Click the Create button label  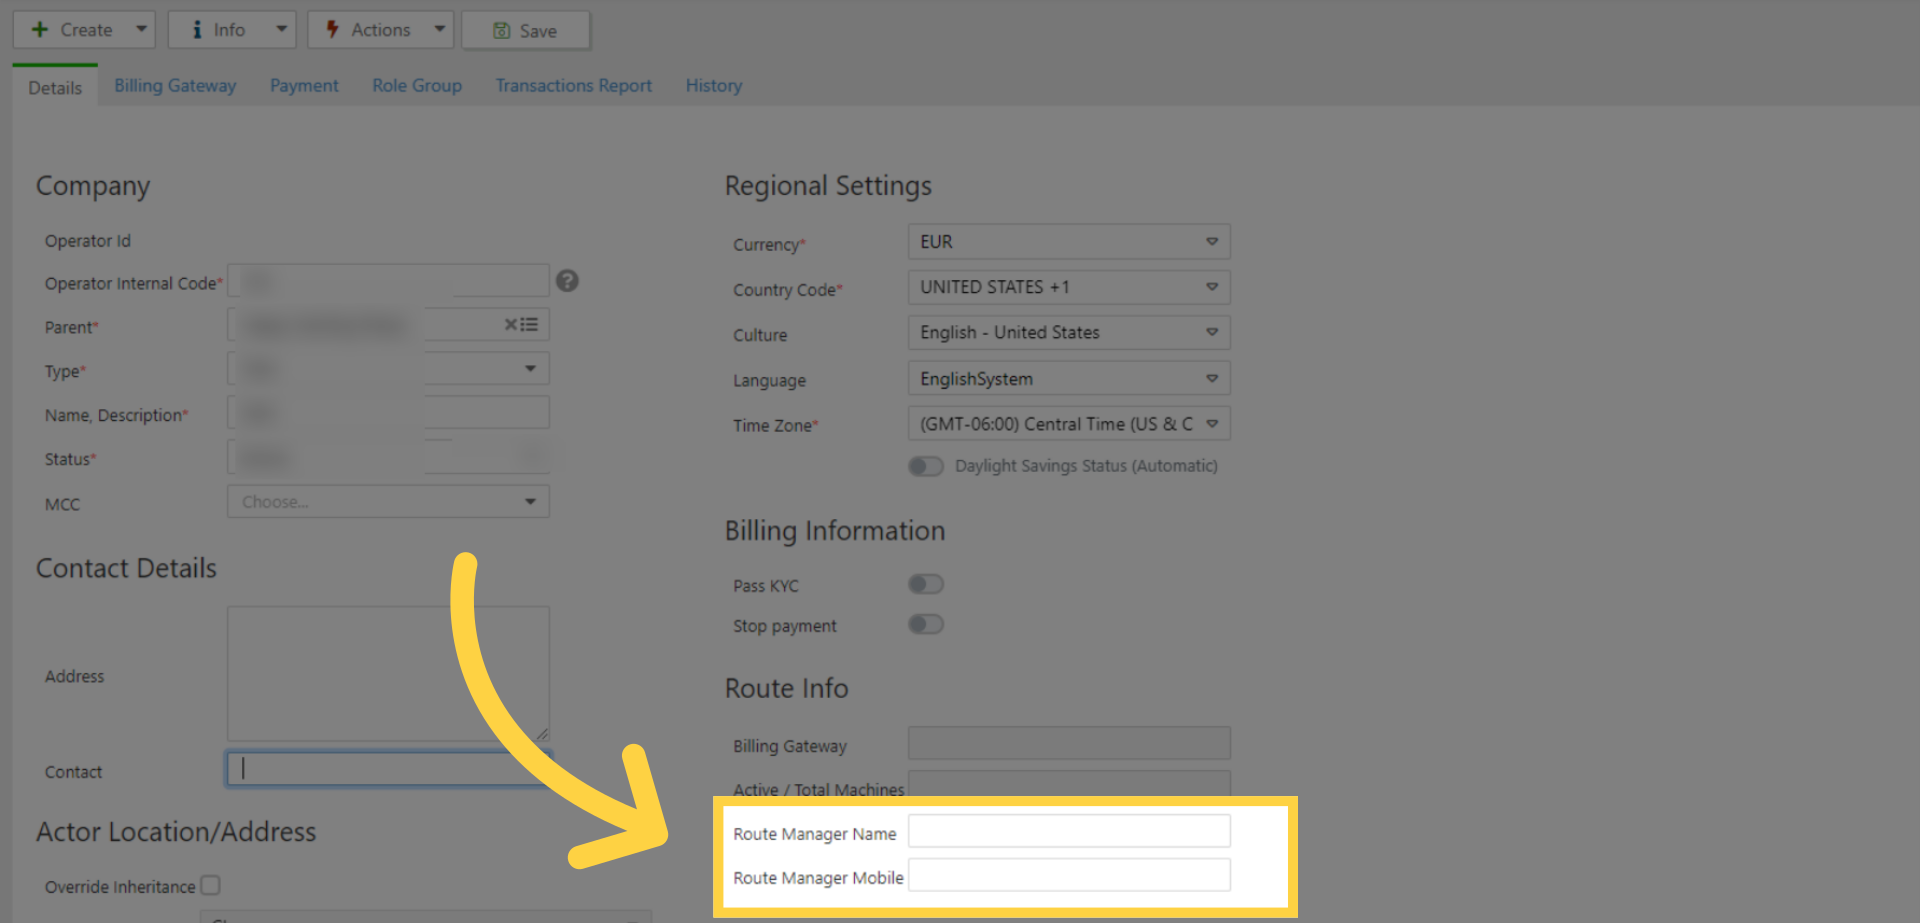point(86,30)
